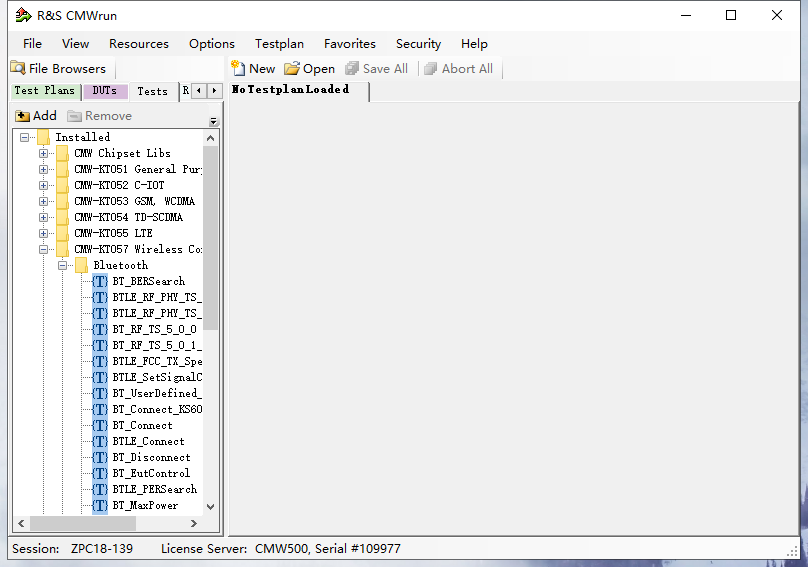Click the BT_EutControl test icon
Screen dimensions: 808x567
(x=100, y=473)
